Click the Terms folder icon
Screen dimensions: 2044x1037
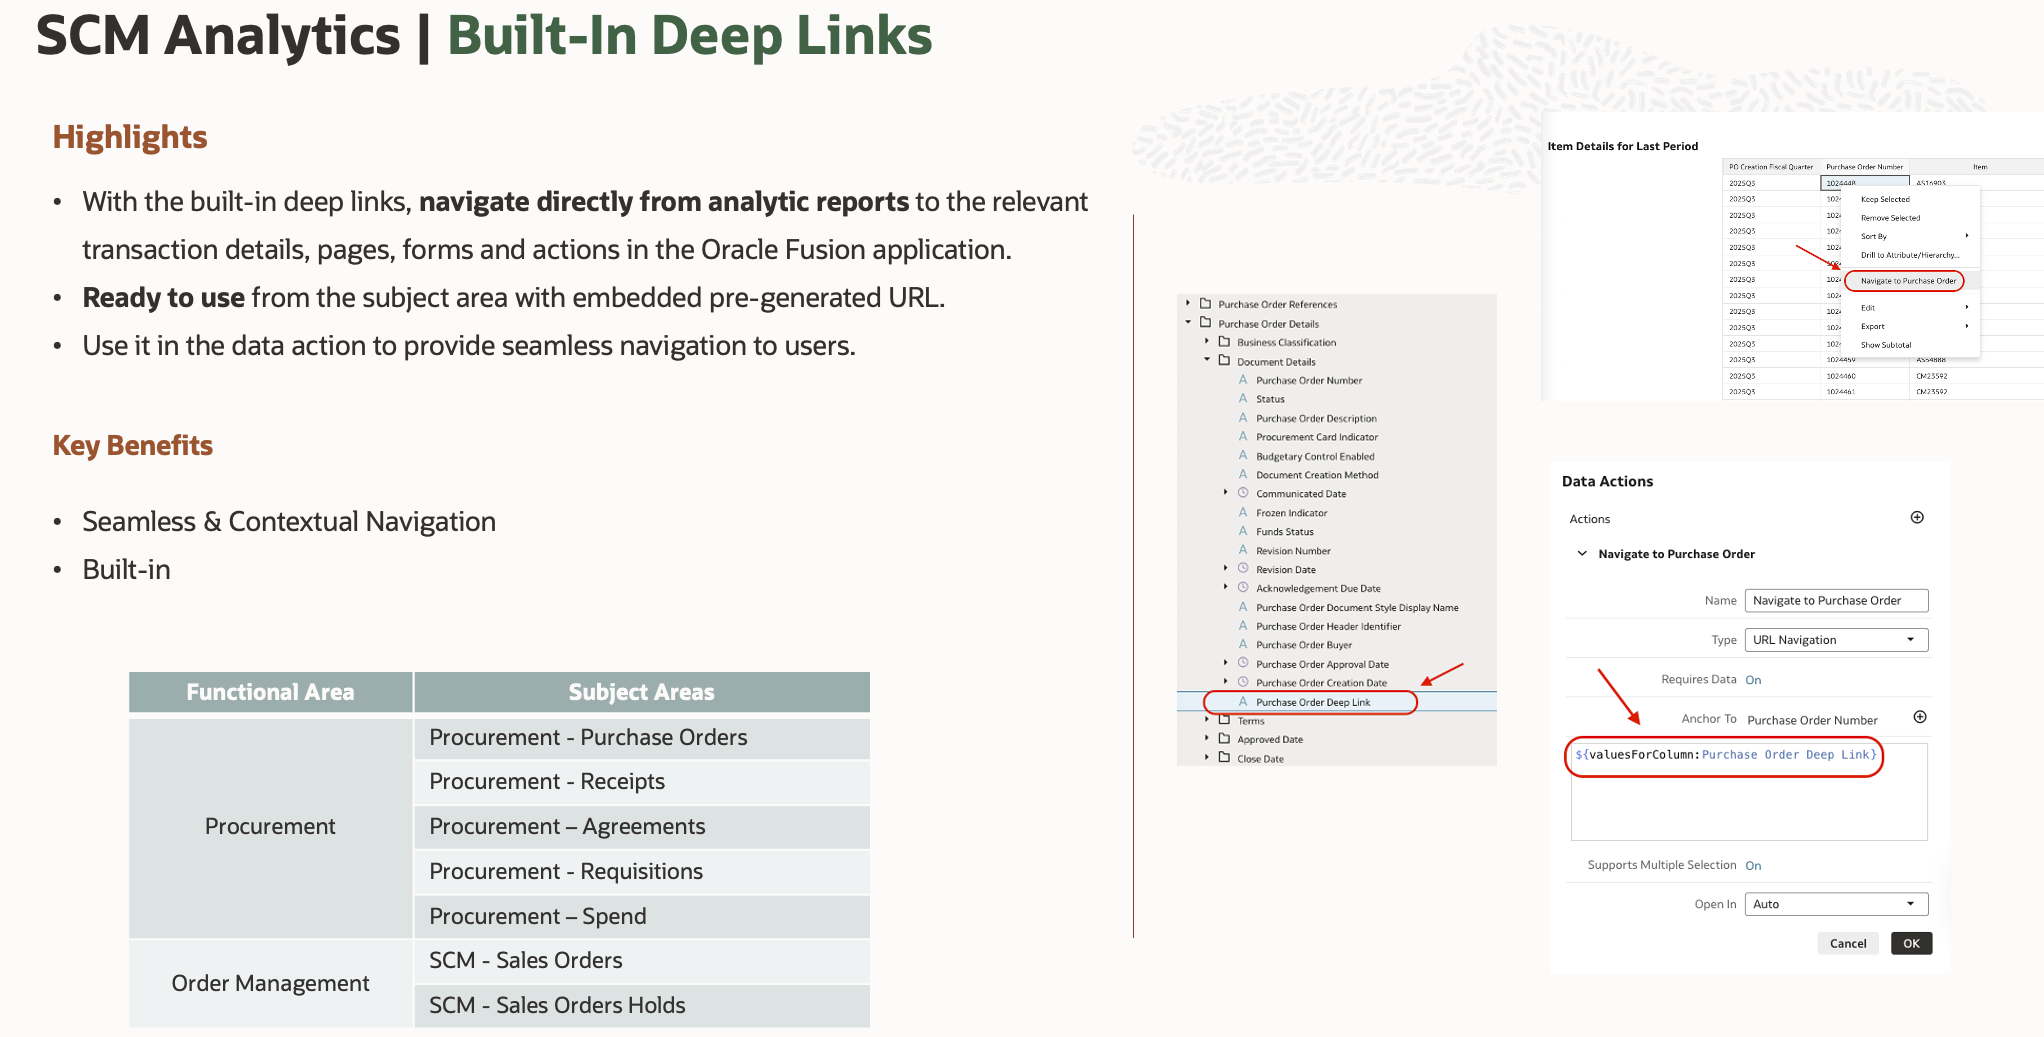tap(1224, 719)
